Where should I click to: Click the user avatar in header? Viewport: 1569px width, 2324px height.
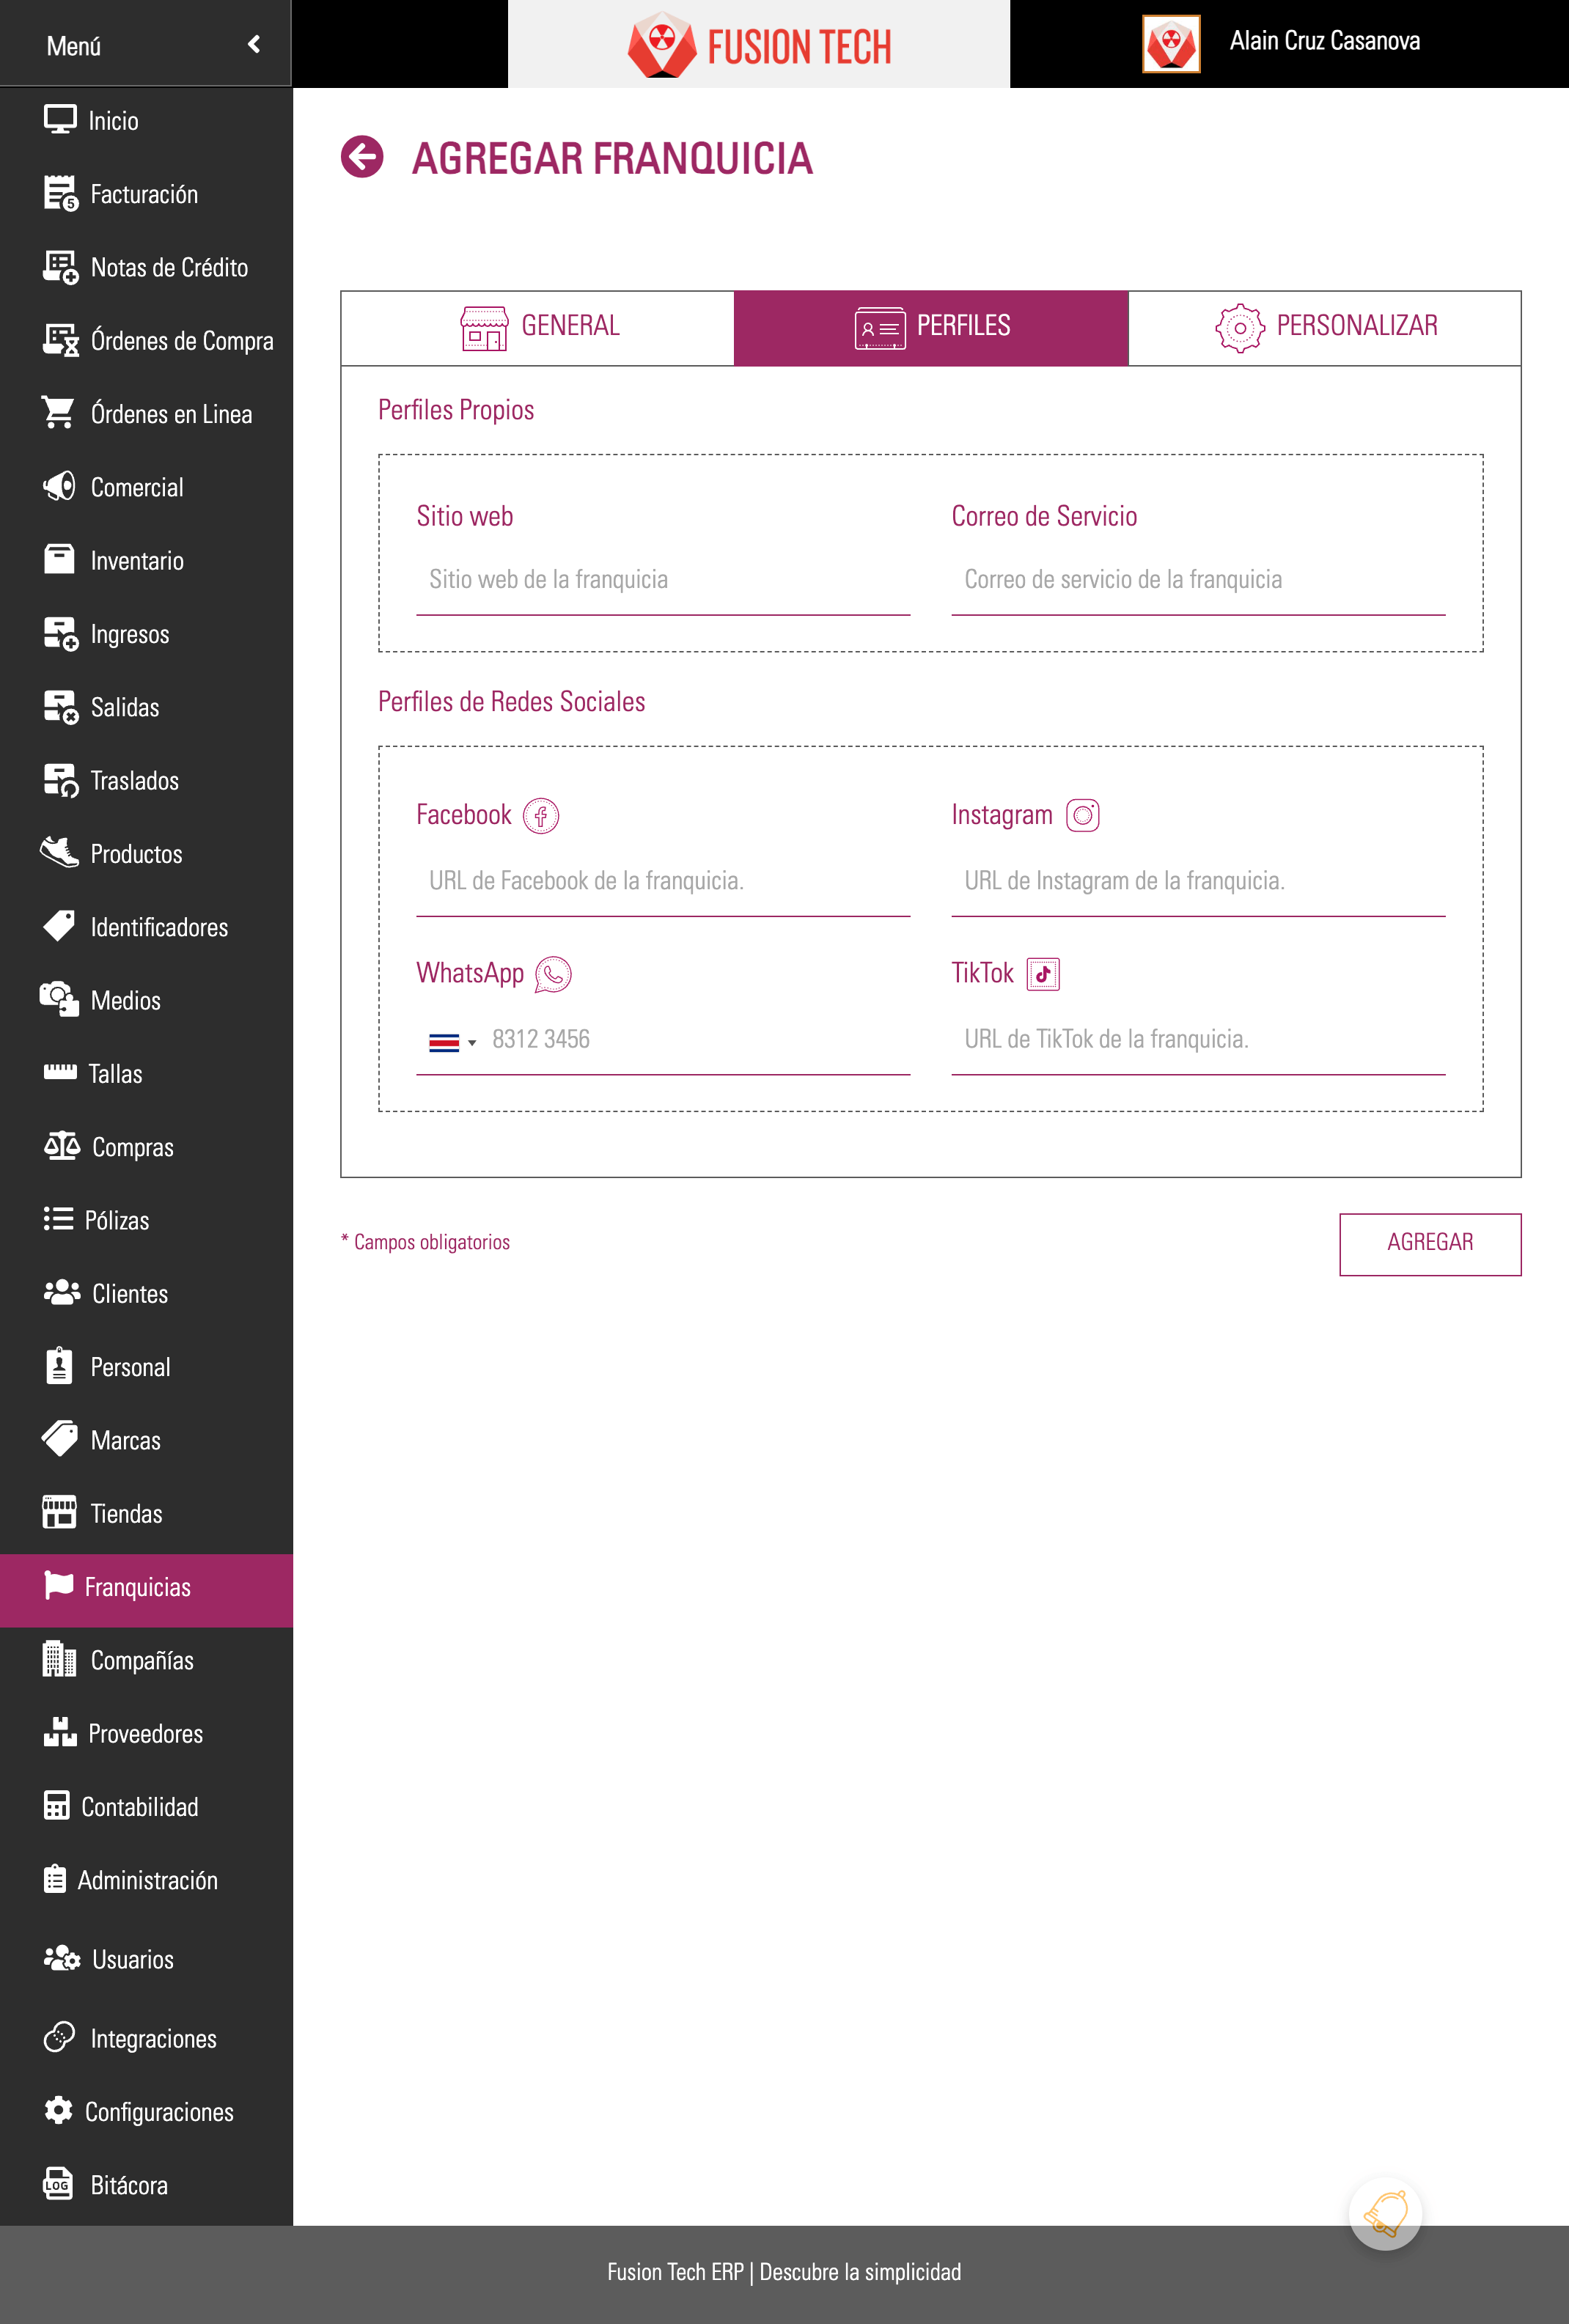[x=1171, y=44]
